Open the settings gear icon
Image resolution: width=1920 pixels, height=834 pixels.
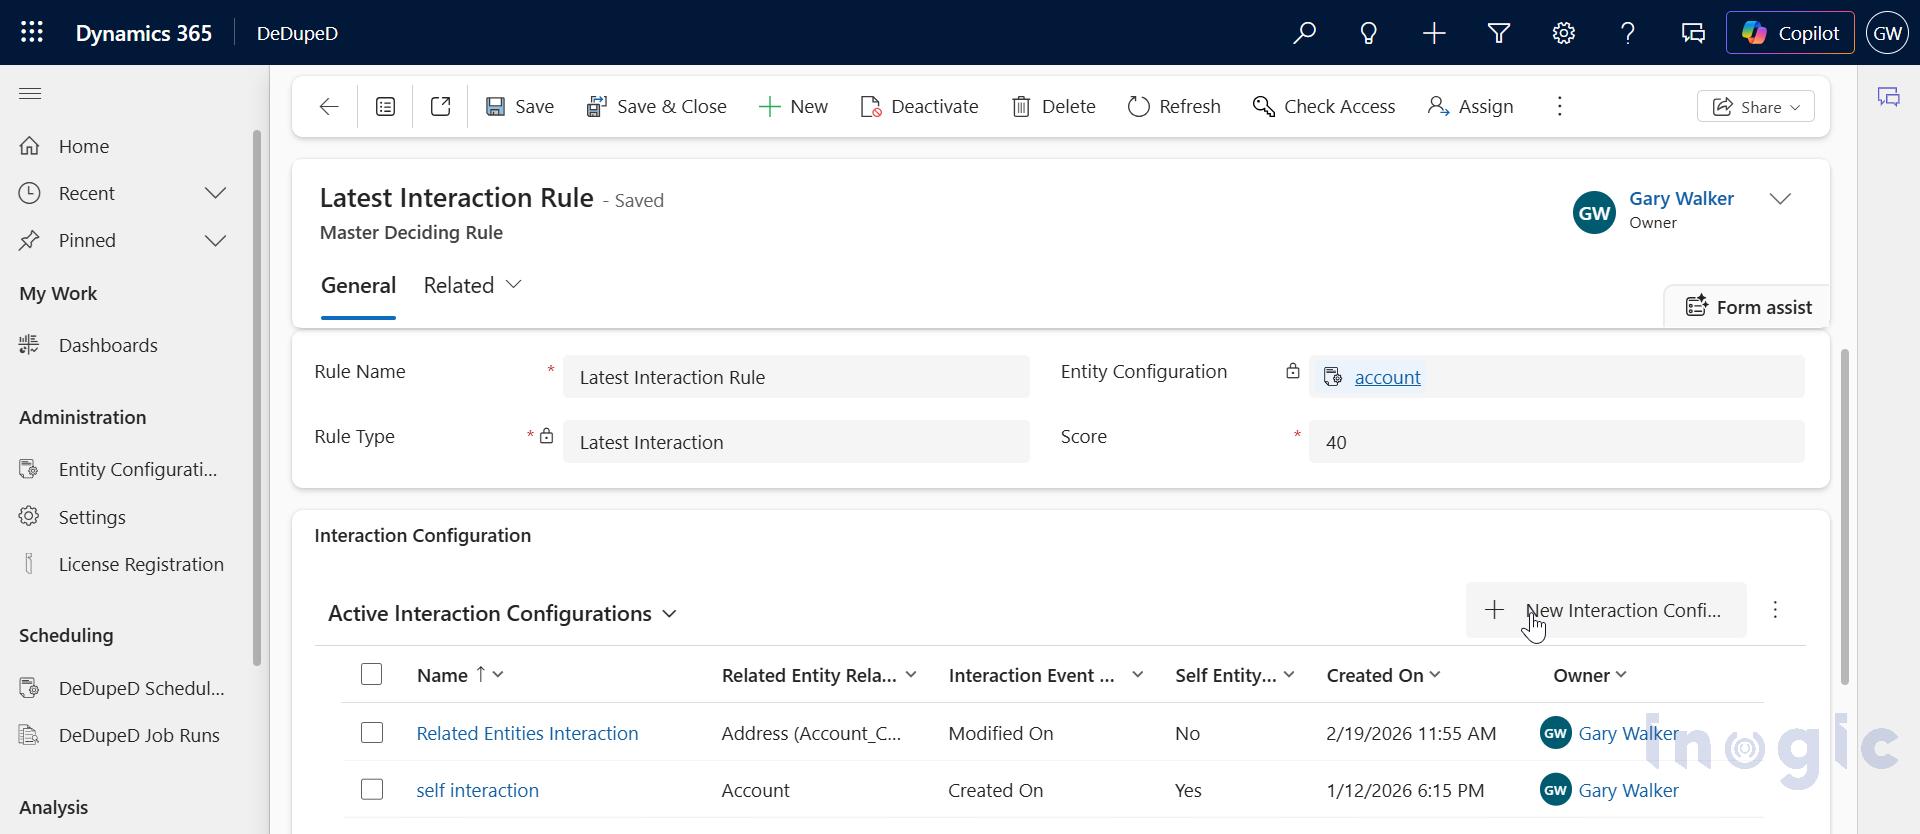click(1564, 33)
